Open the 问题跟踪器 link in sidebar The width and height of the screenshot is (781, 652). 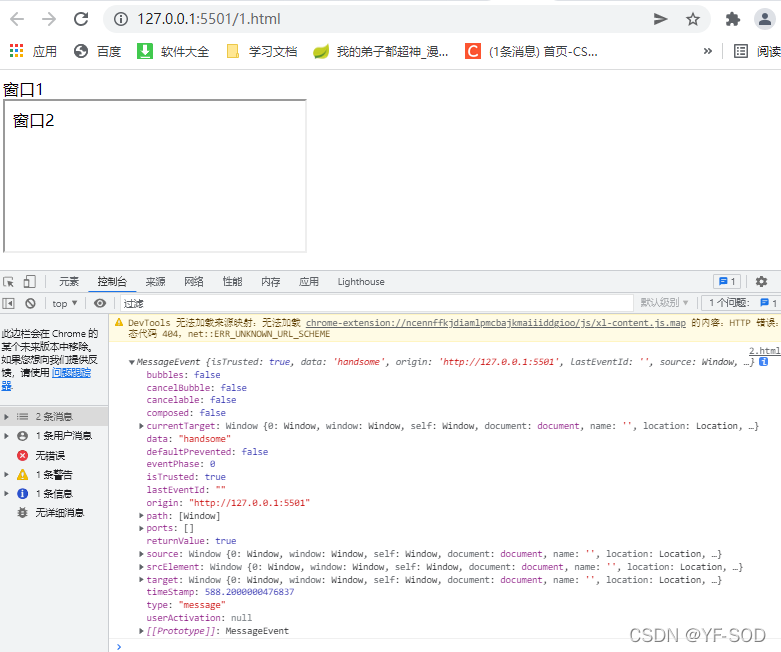click(x=71, y=373)
